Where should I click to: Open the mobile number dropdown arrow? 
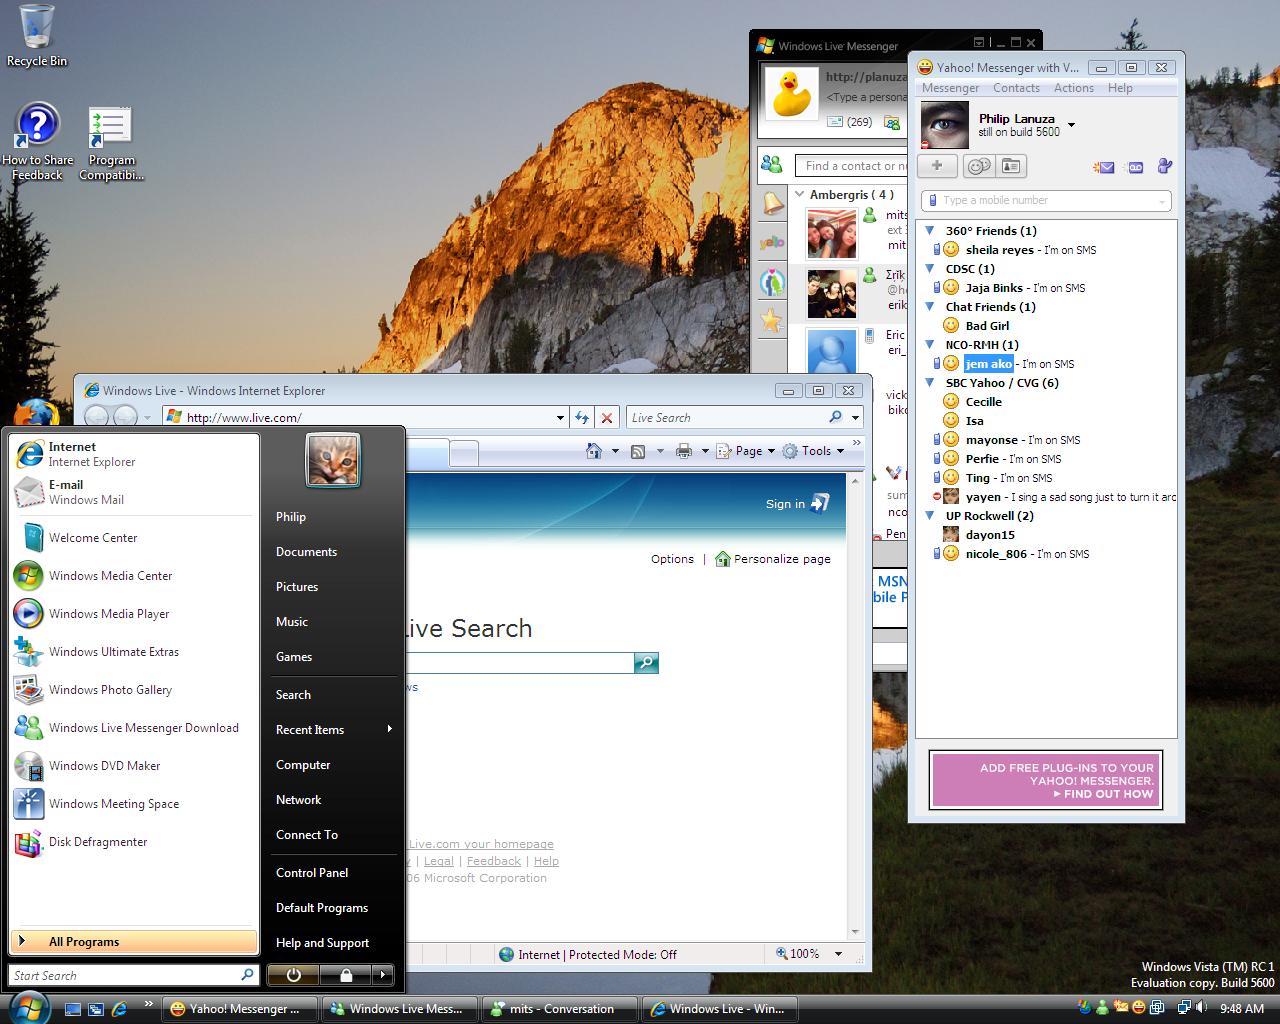tap(1161, 201)
